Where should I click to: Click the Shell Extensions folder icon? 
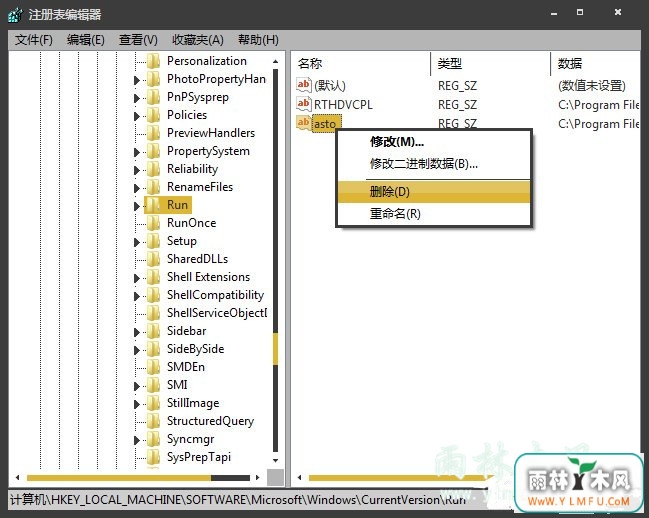[x=154, y=277]
